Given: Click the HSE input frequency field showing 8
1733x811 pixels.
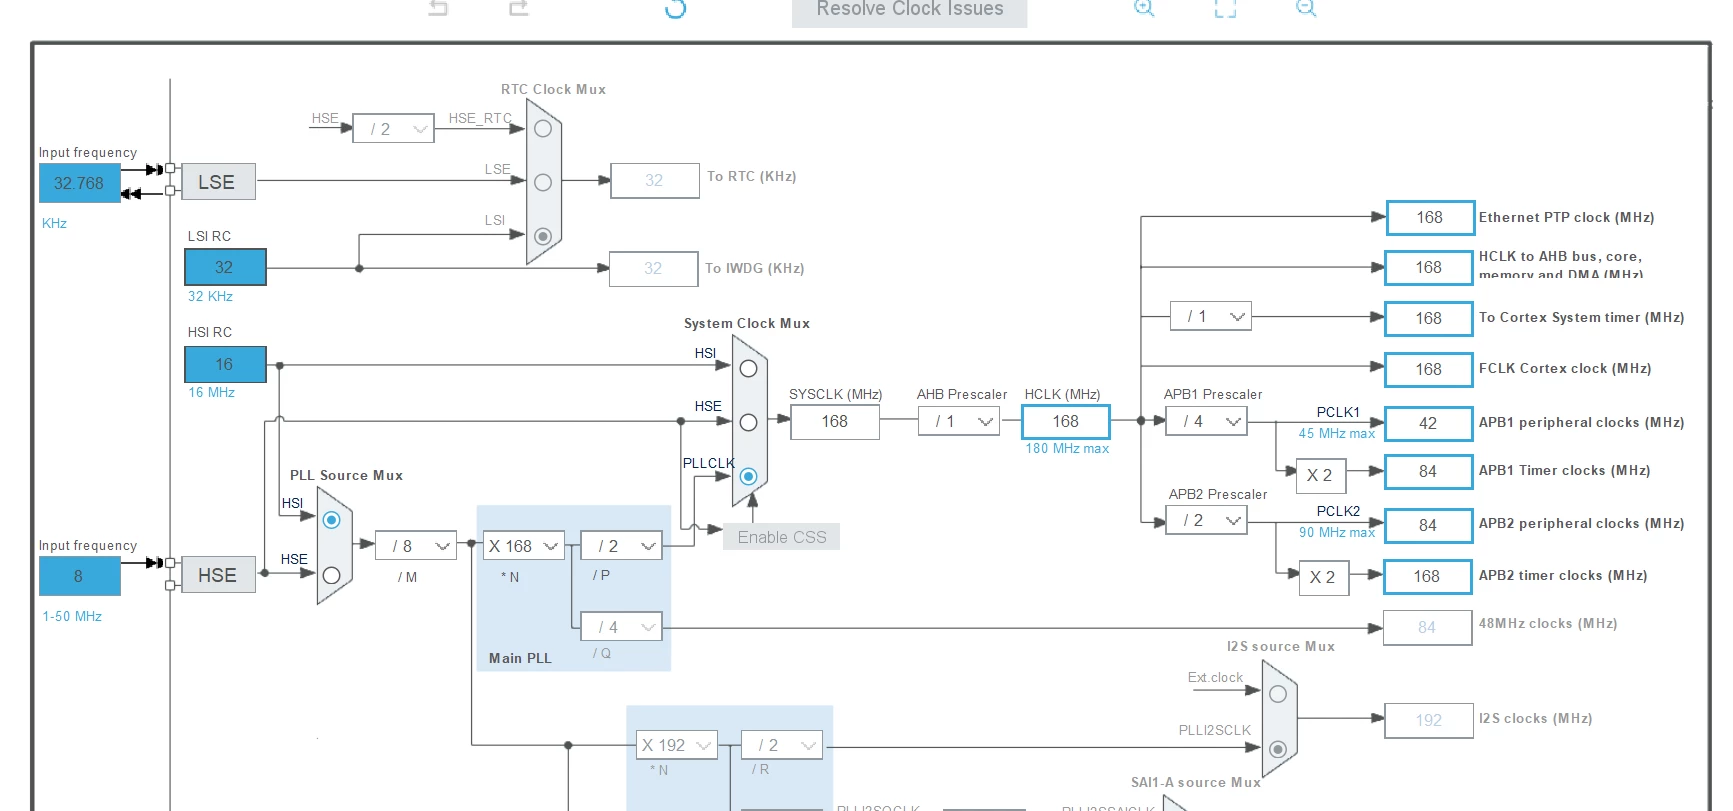Looking at the screenshot, I should click(79, 576).
